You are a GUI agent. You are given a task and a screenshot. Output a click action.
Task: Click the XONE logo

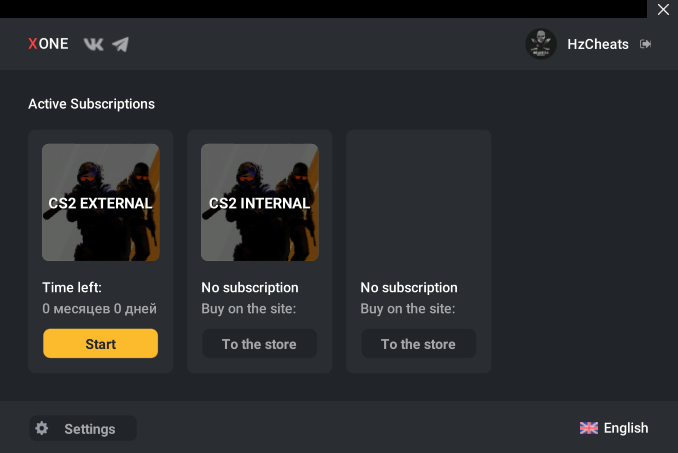[x=48, y=44]
